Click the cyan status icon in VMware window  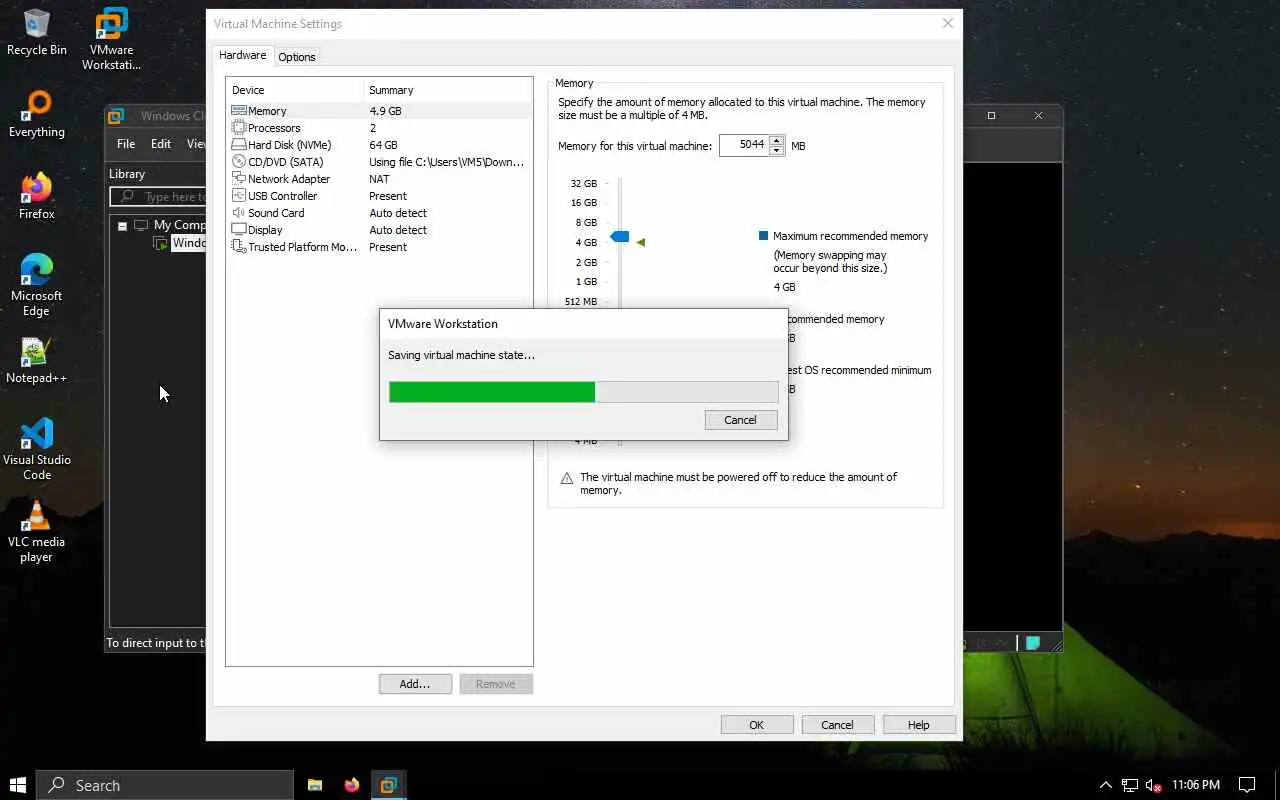(1032, 643)
